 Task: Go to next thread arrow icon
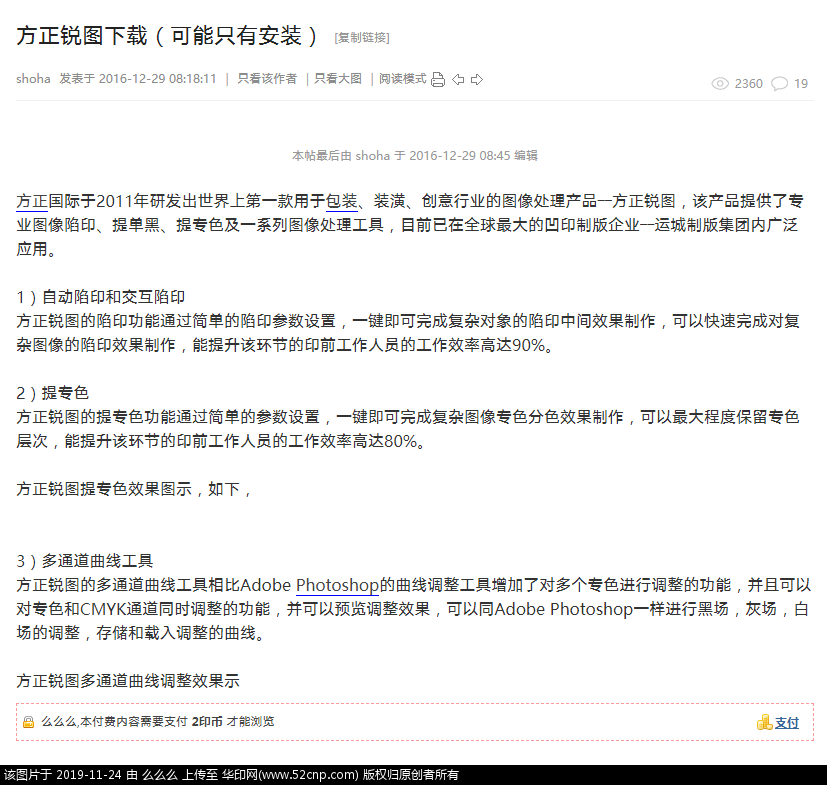pos(477,80)
